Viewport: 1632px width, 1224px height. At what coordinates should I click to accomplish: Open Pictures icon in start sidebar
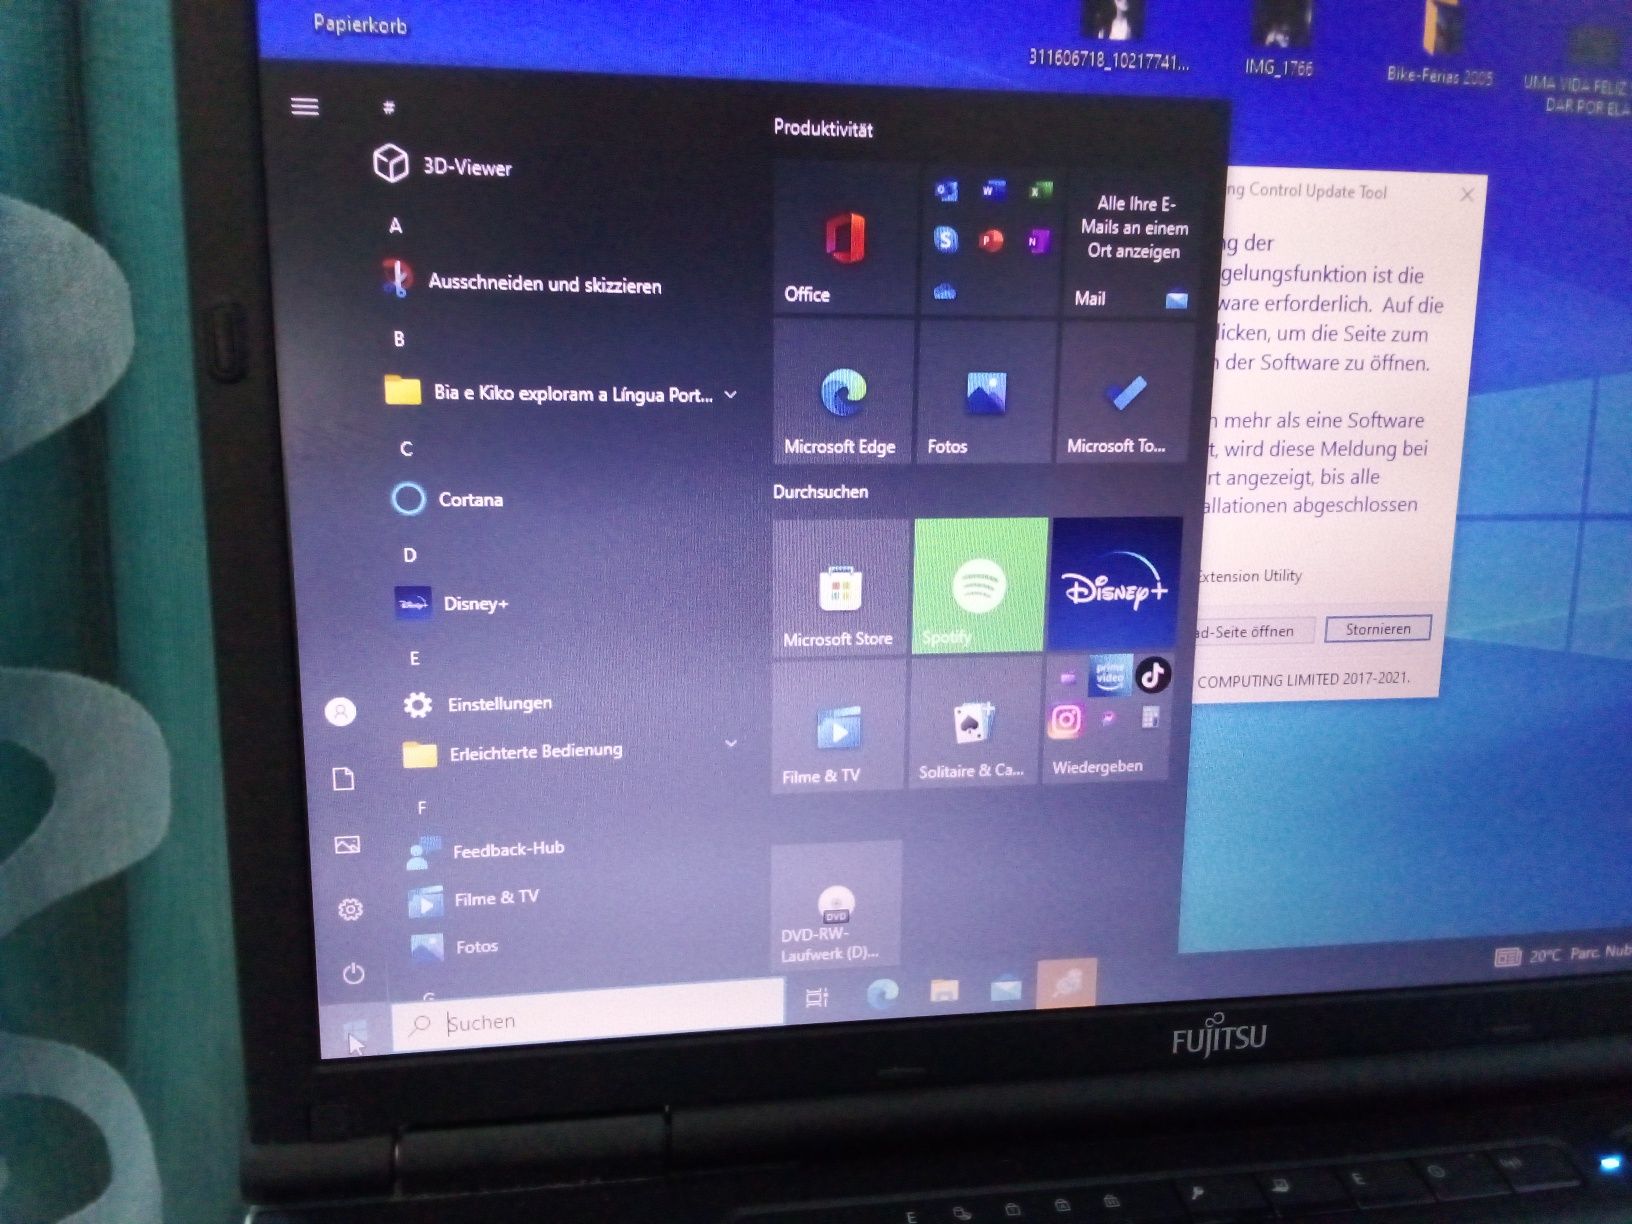point(347,845)
